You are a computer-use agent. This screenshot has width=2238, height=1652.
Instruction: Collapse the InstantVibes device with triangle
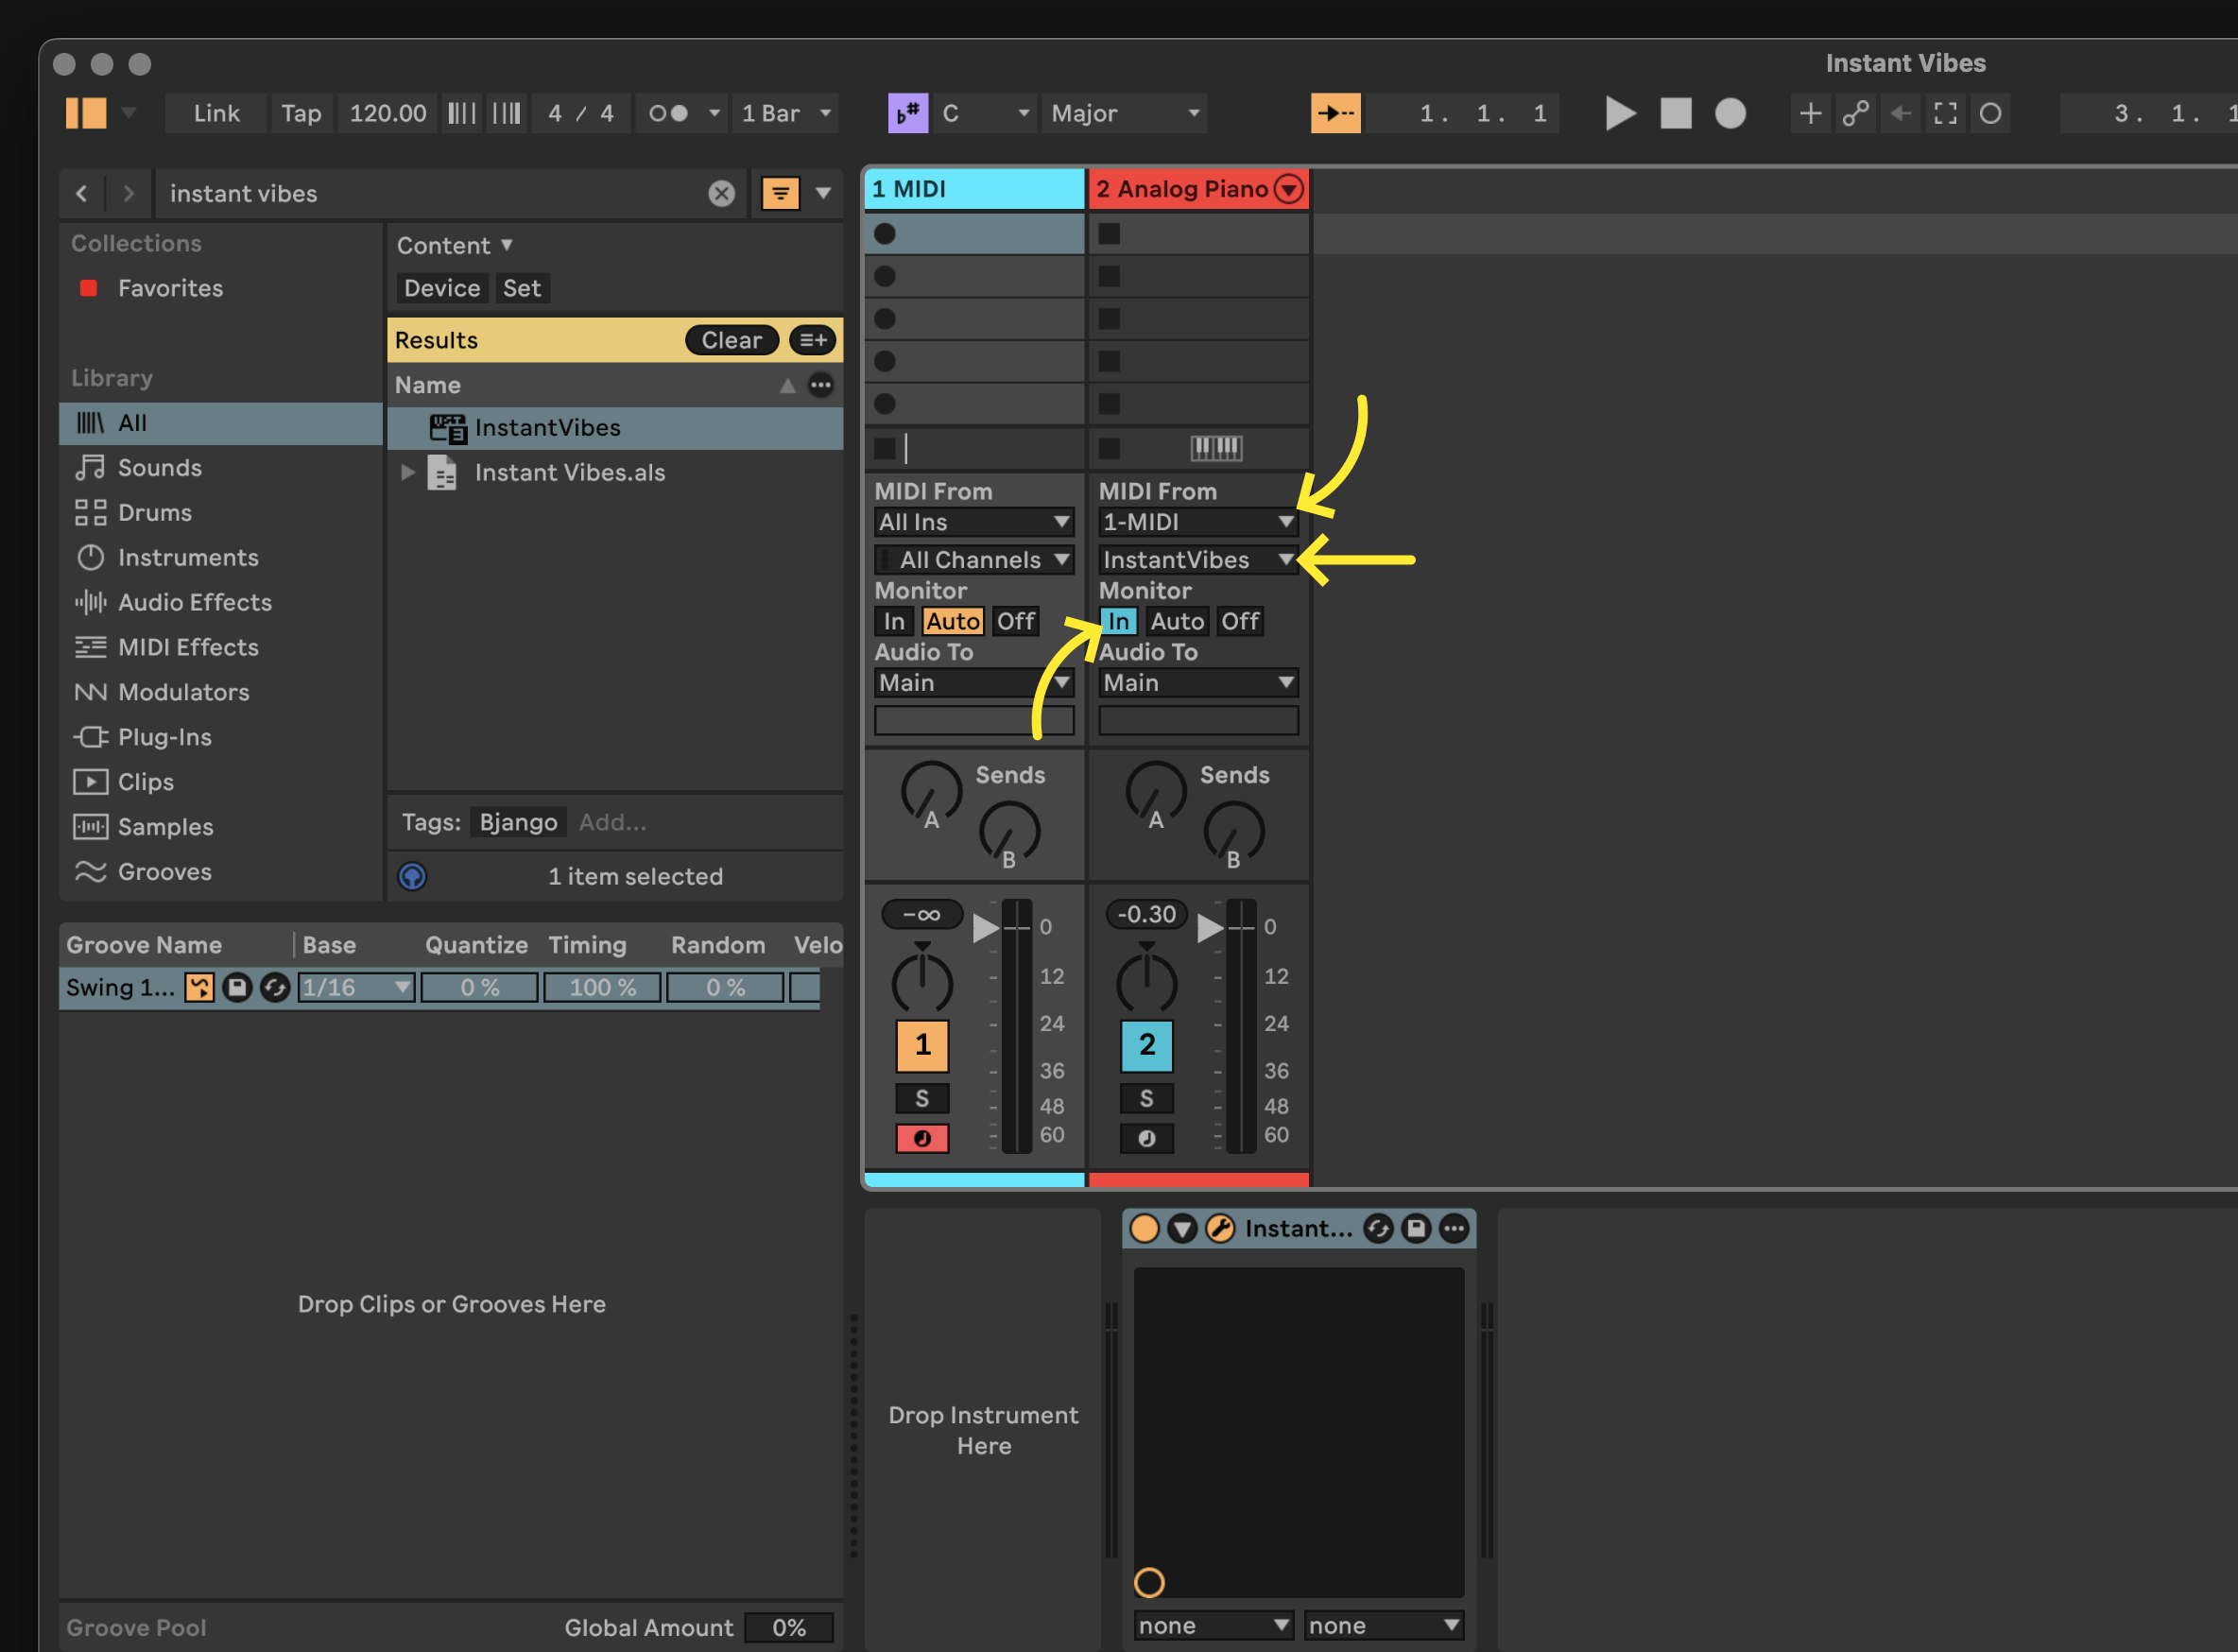(x=1182, y=1228)
